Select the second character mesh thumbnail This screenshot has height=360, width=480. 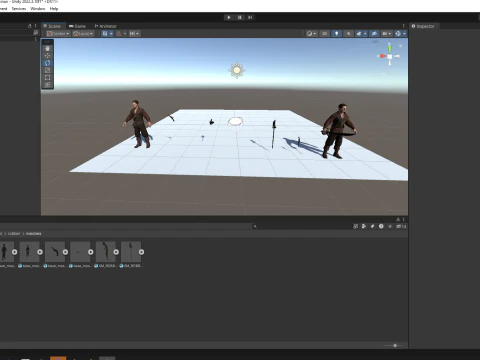(x=29, y=252)
